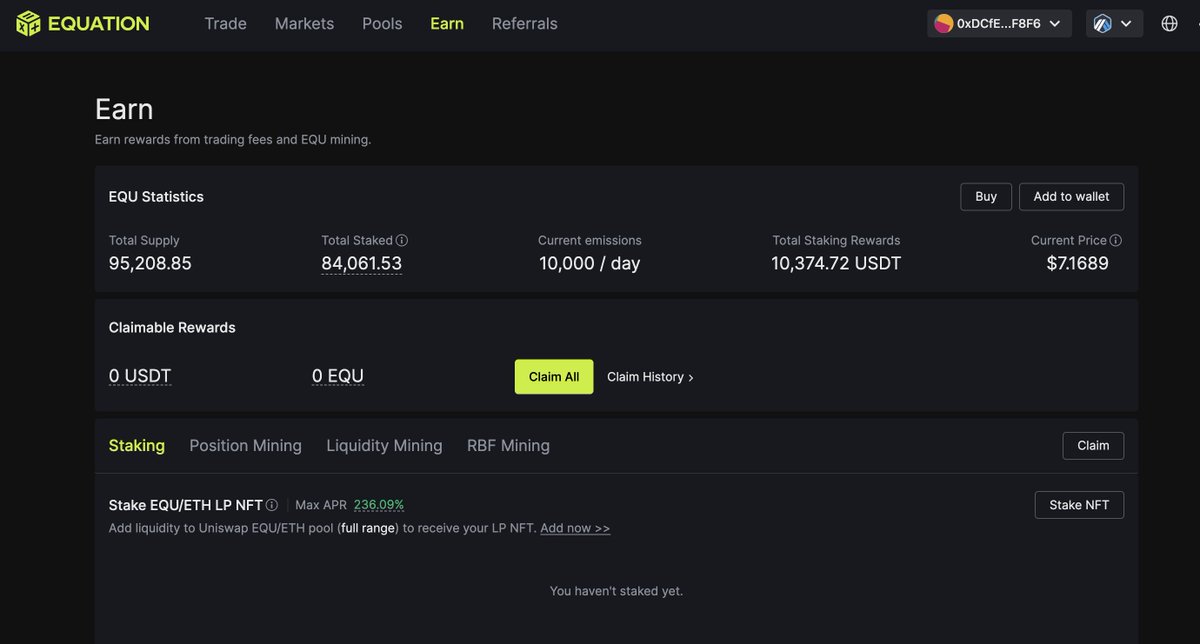Image resolution: width=1200 pixels, height=644 pixels.
Task: Click info icon beside Stake EQU/ETH LP NFT
Action: pyautogui.click(x=272, y=505)
